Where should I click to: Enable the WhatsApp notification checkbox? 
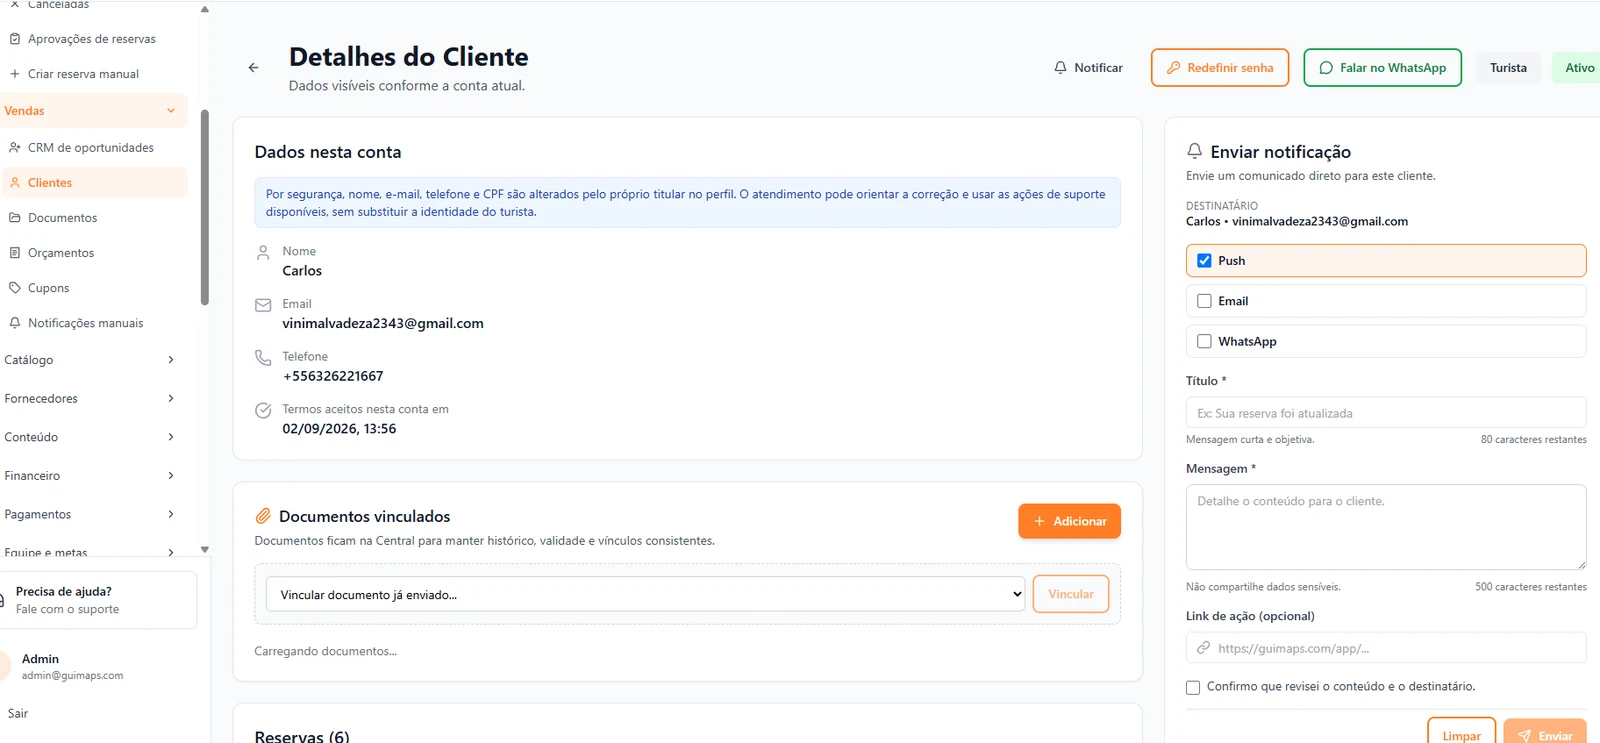pyautogui.click(x=1204, y=341)
